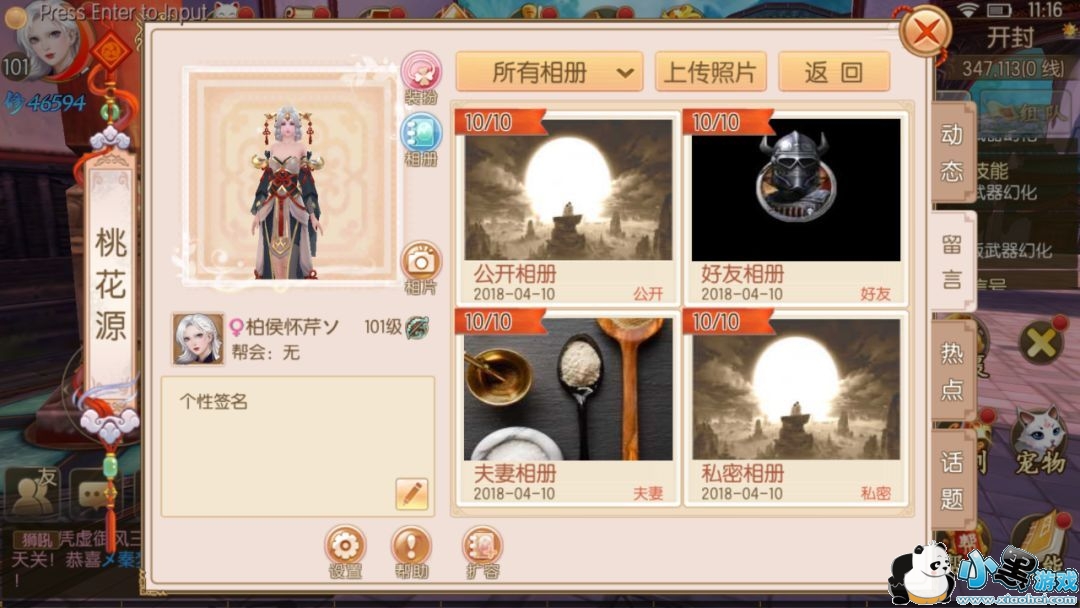Open the 装扮 dress-up icon
This screenshot has height=608, width=1080.
tap(421, 77)
